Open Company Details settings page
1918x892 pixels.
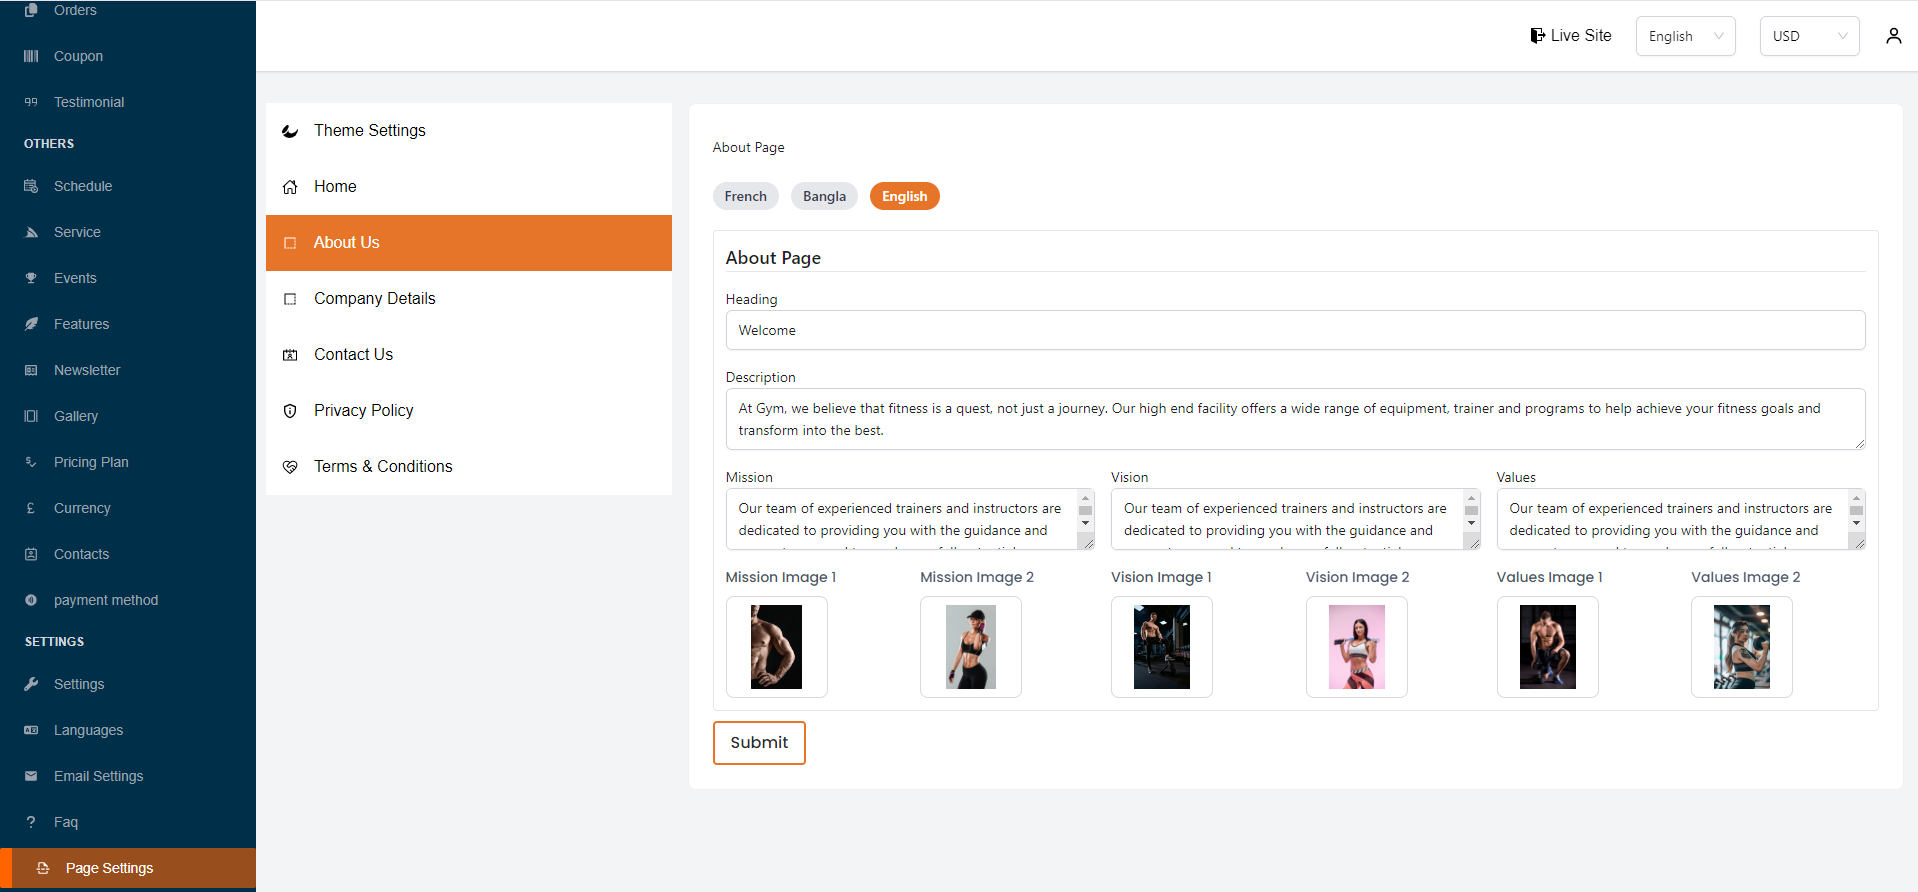374,298
